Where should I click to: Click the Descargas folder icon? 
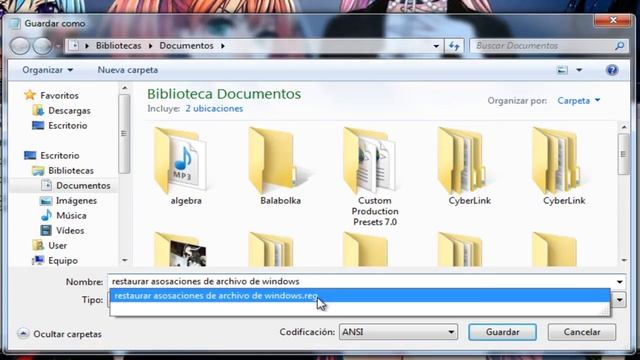click(38, 110)
